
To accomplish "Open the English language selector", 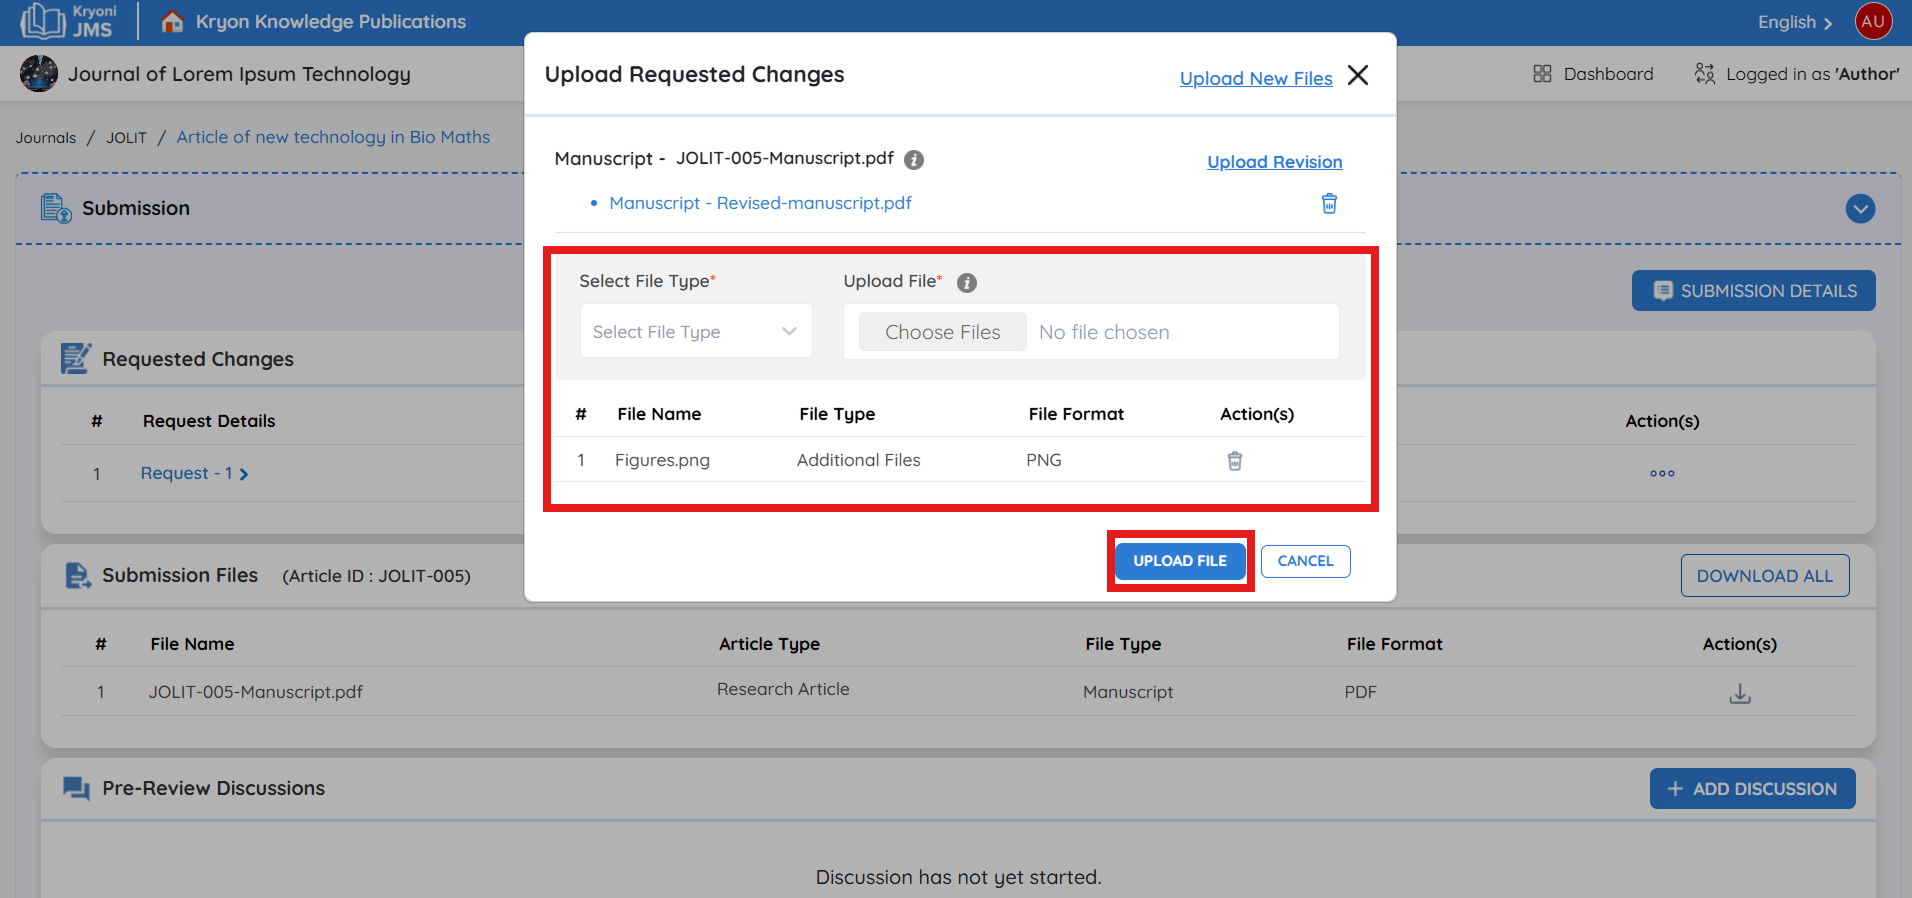I will click(1794, 22).
